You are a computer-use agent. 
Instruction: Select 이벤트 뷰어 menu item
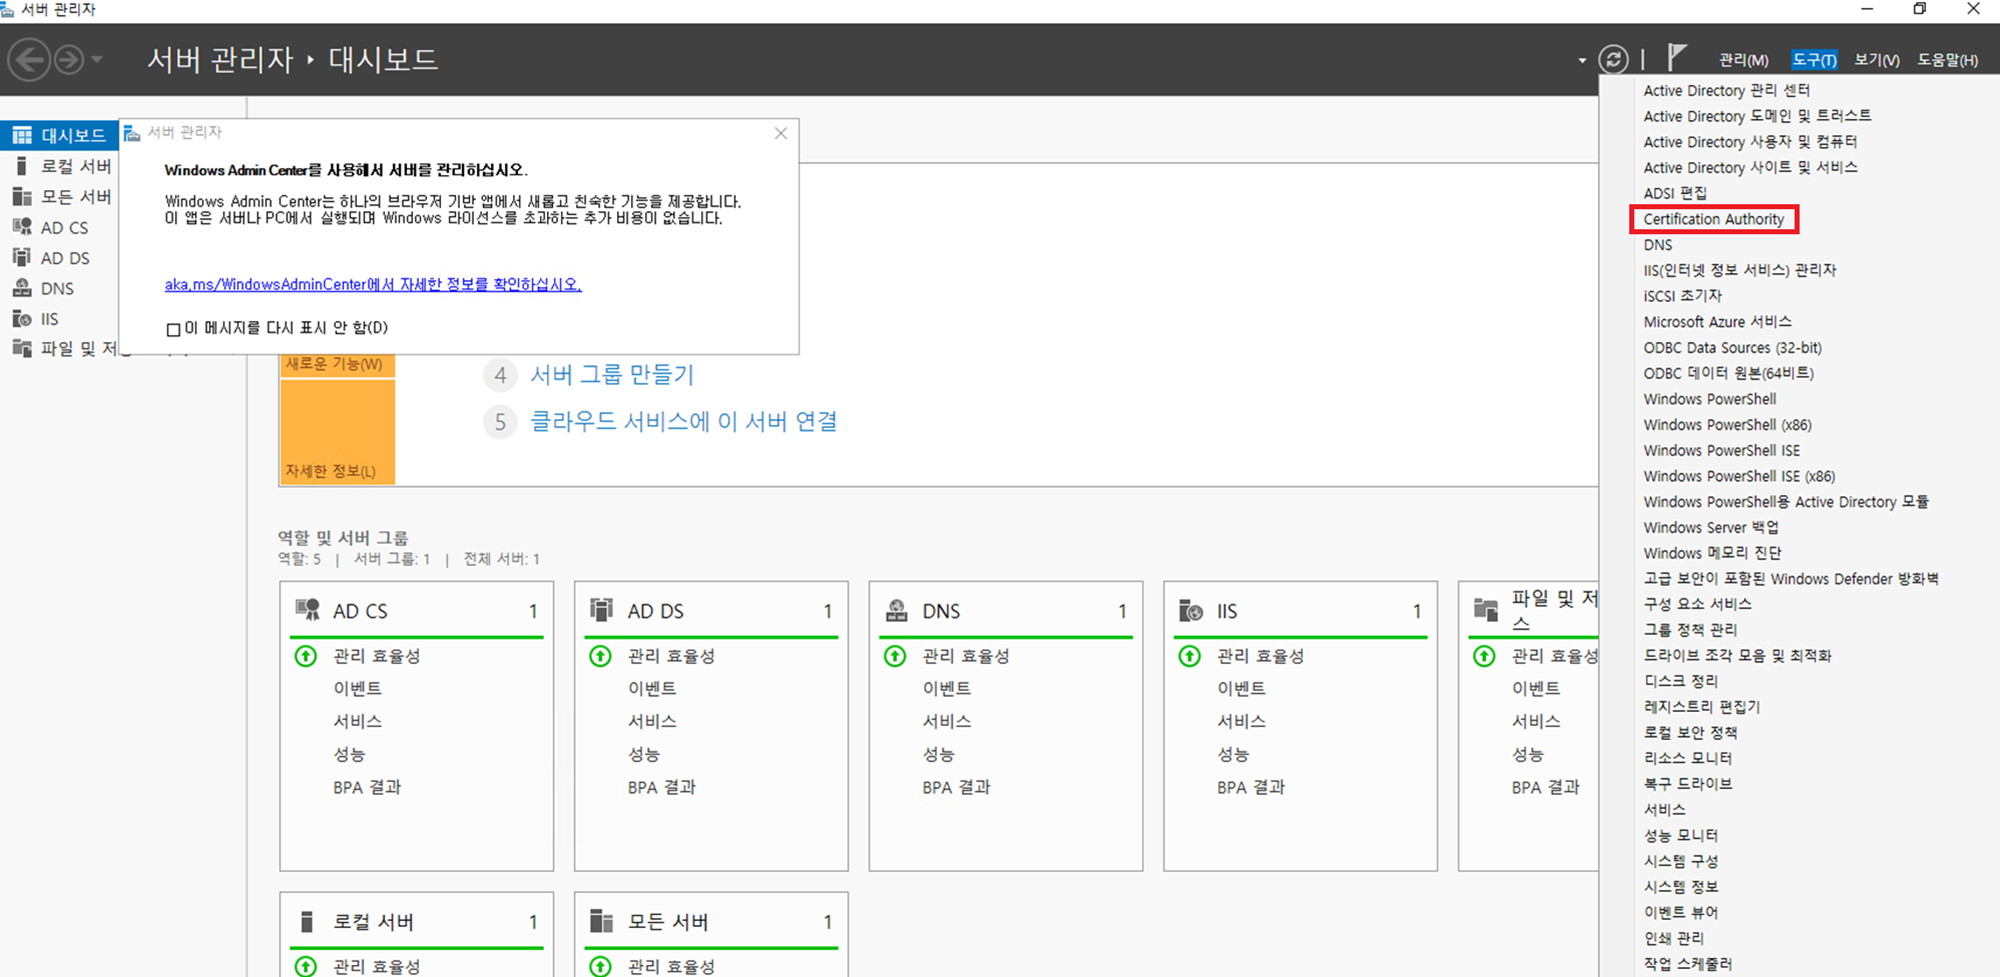click(x=1681, y=913)
